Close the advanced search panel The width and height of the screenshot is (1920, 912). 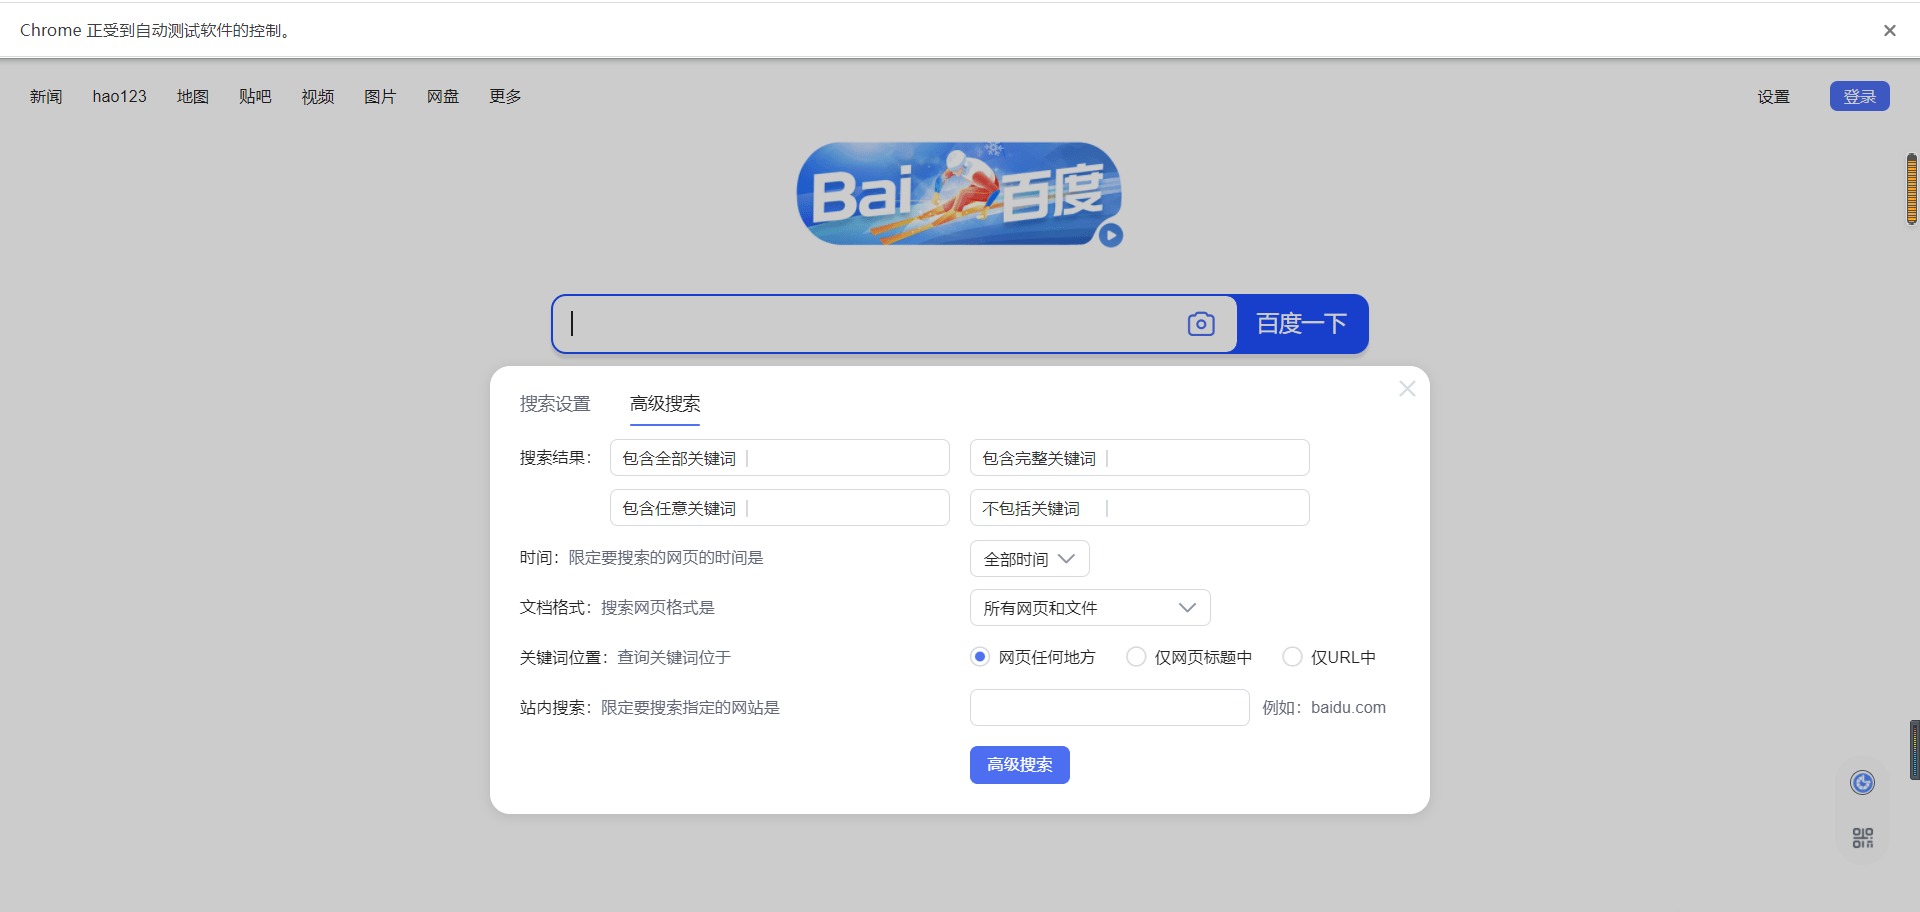click(x=1407, y=389)
